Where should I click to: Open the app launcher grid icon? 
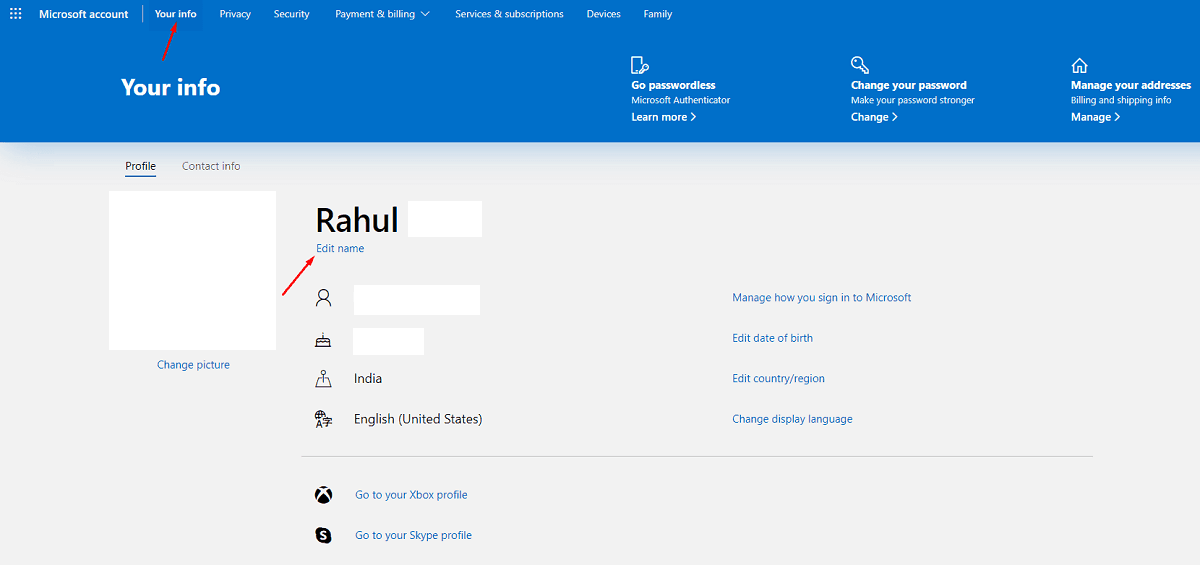click(15, 14)
